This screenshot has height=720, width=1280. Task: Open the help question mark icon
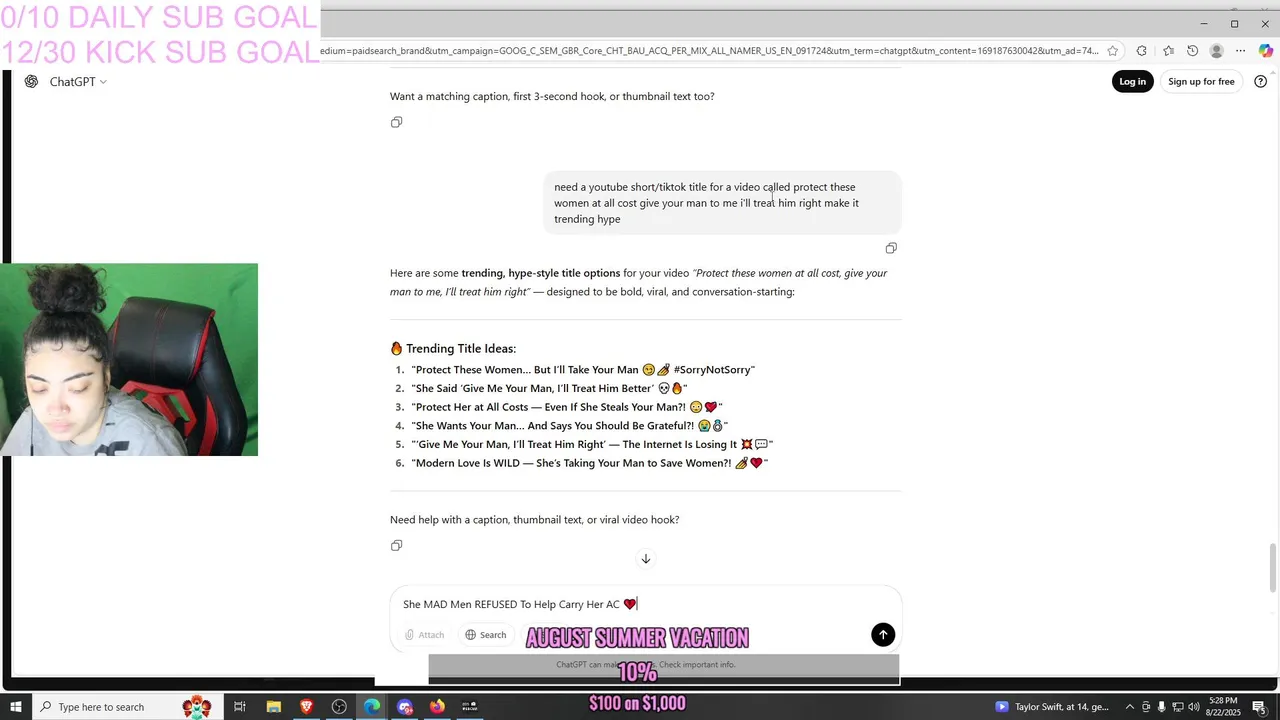[x=1260, y=82]
